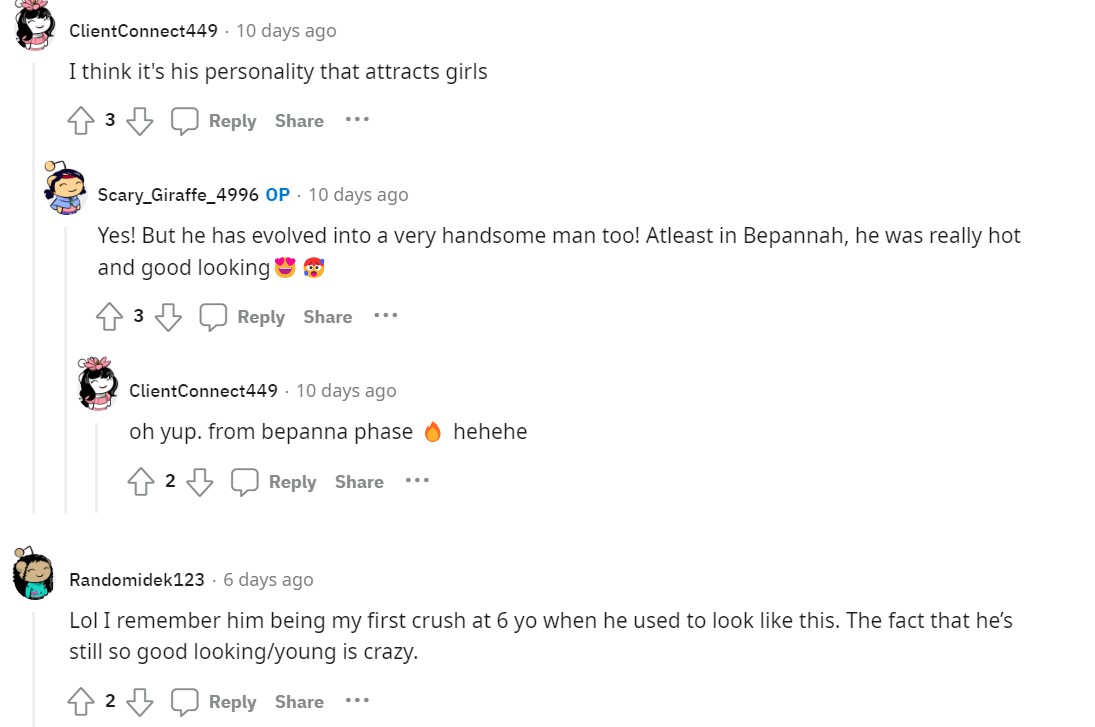Upvote ClientConnect449's personality comment
The height and width of the screenshot is (727, 1095).
80,121
